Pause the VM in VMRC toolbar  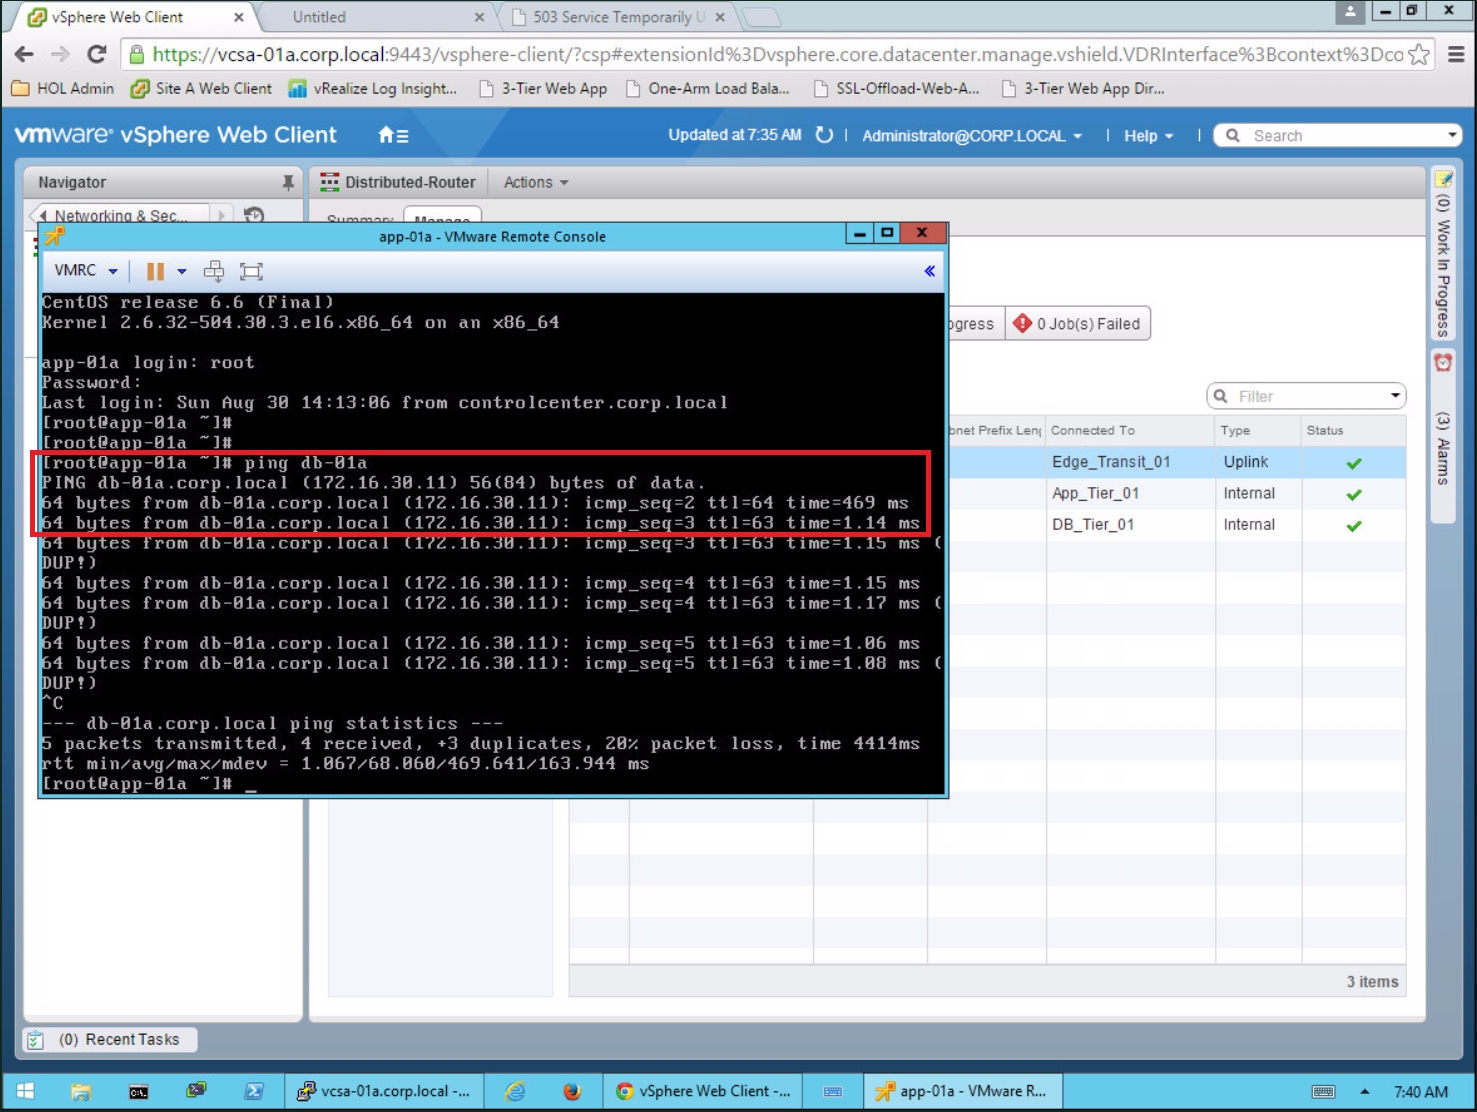pyautogui.click(x=155, y=271)
